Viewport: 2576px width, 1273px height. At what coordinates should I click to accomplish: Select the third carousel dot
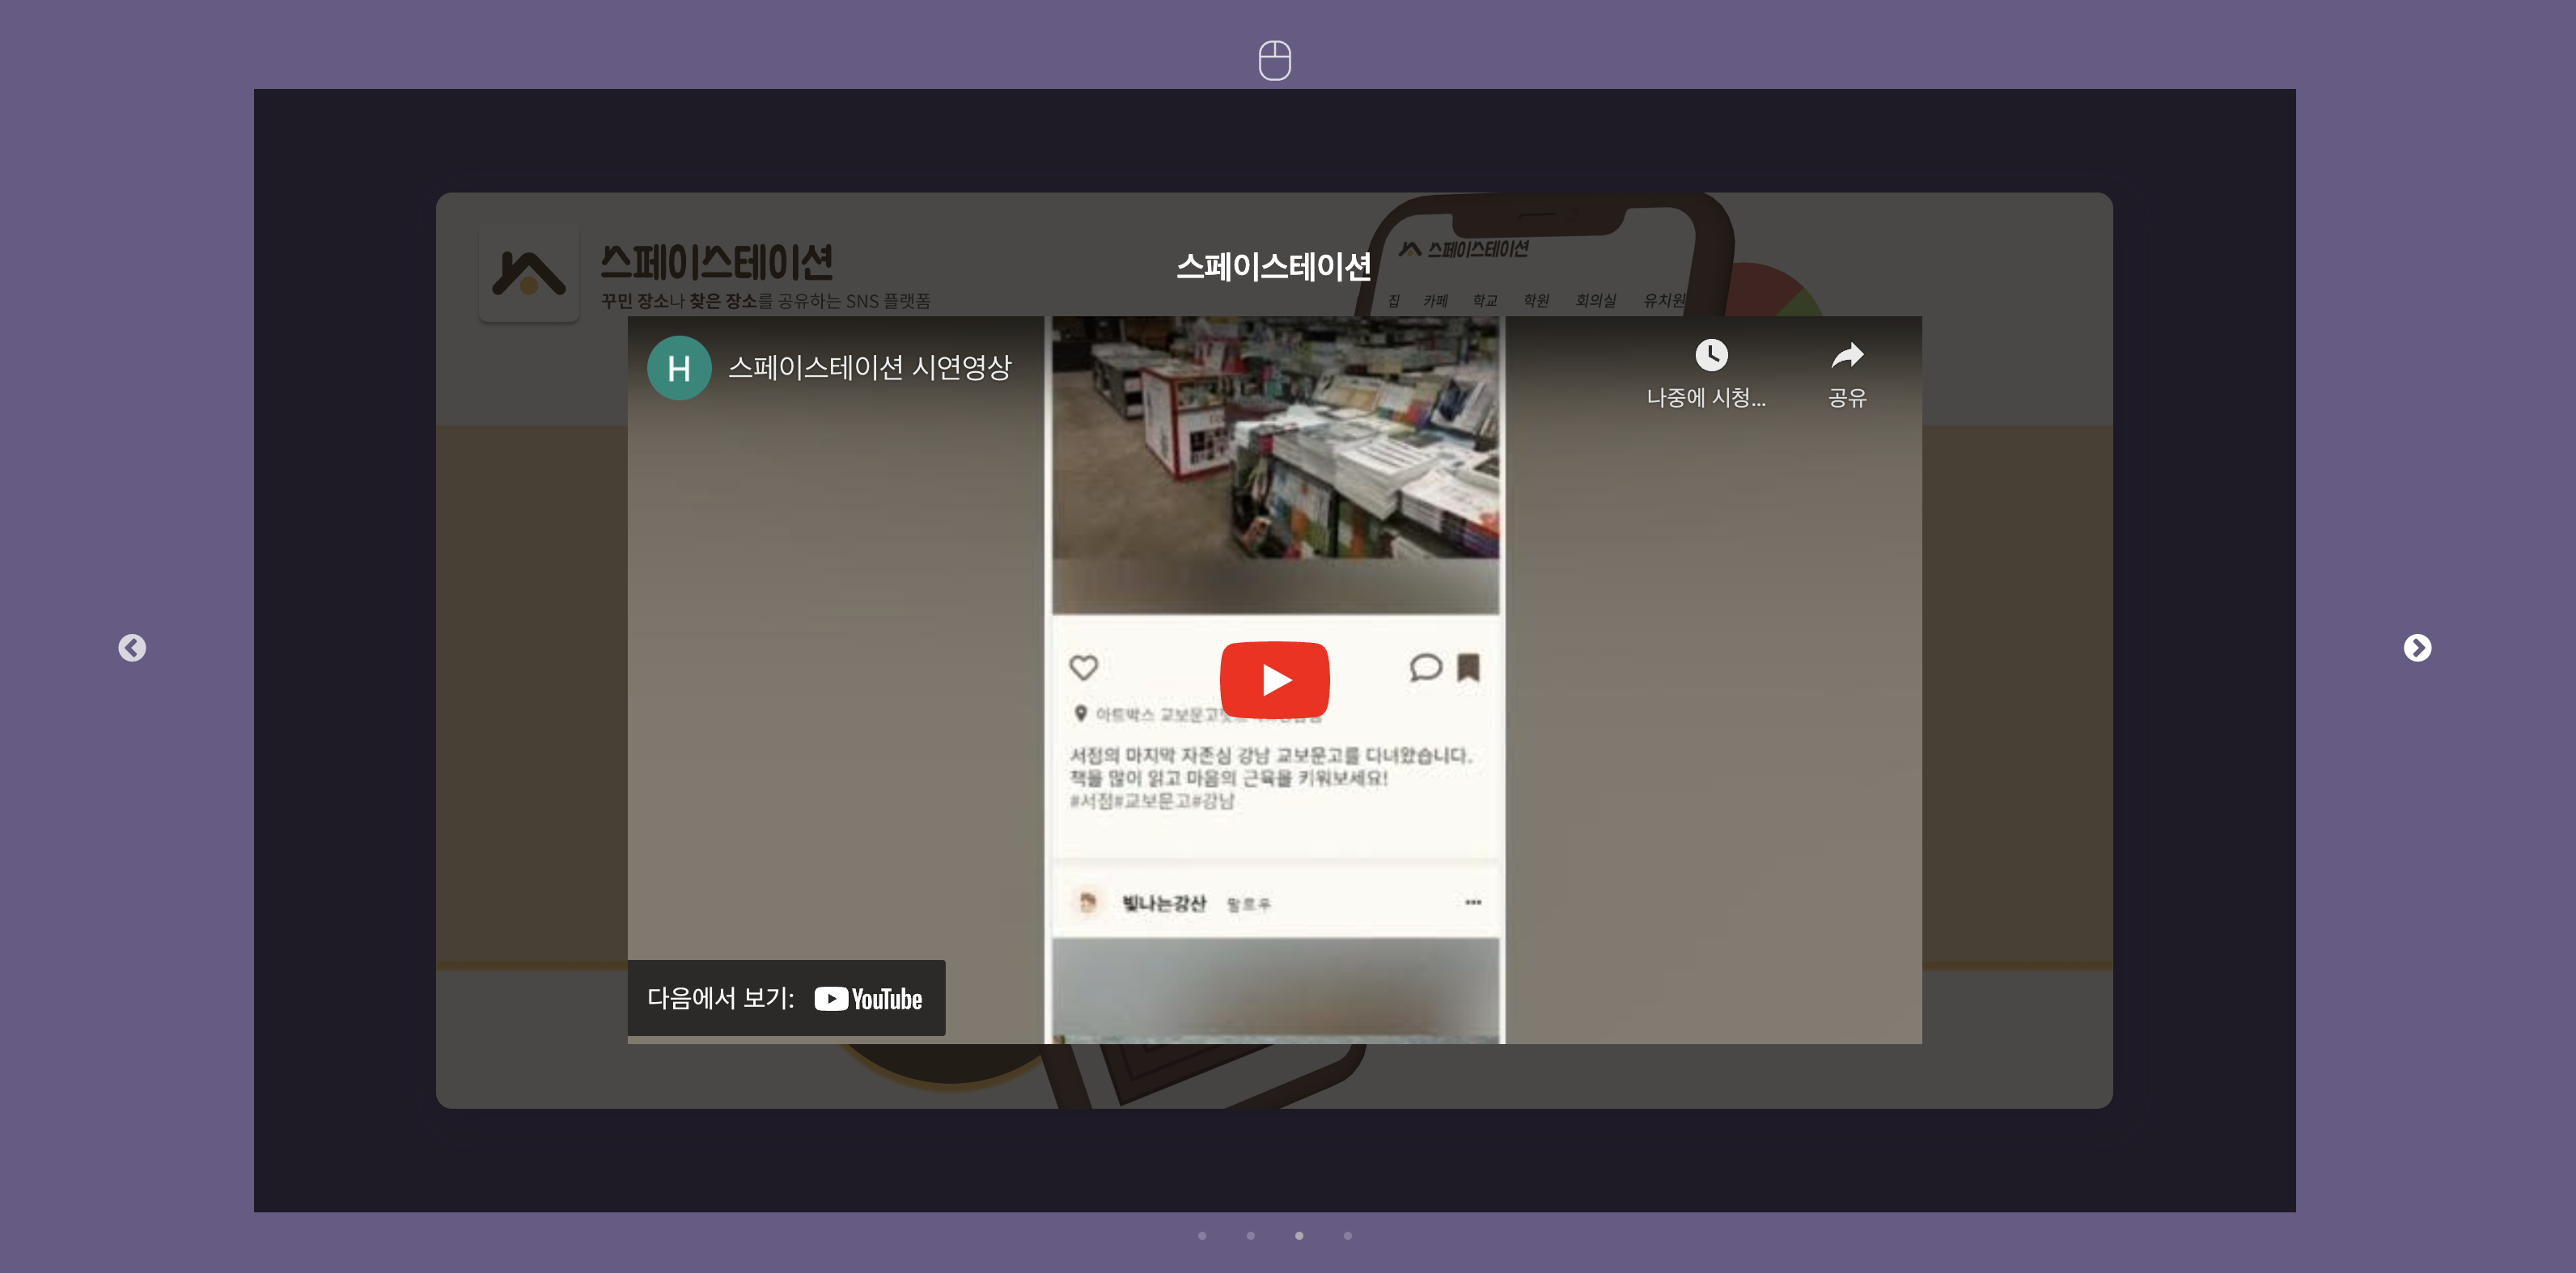[x=1299, y=1236]
